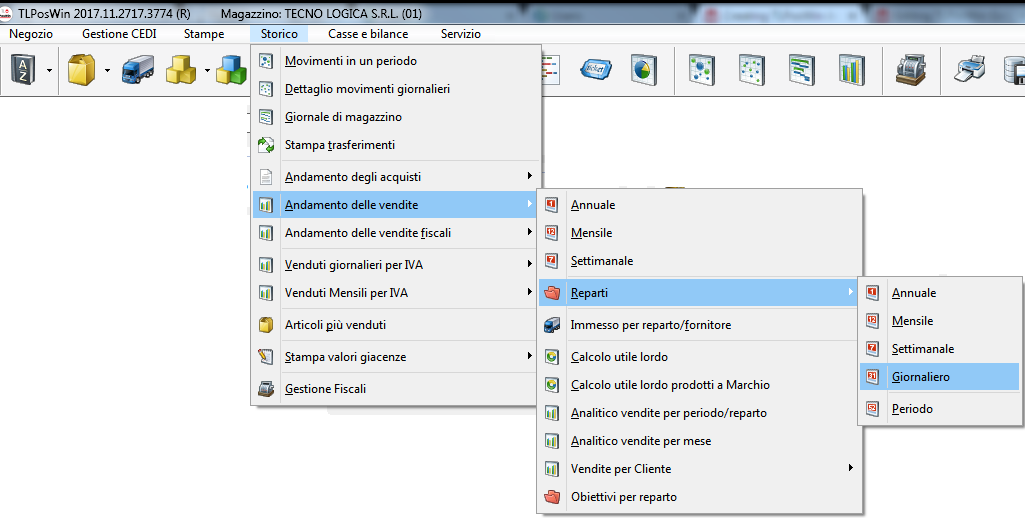
Task: Open the Casse e bilance menu
Action: [x=368, y=34]
